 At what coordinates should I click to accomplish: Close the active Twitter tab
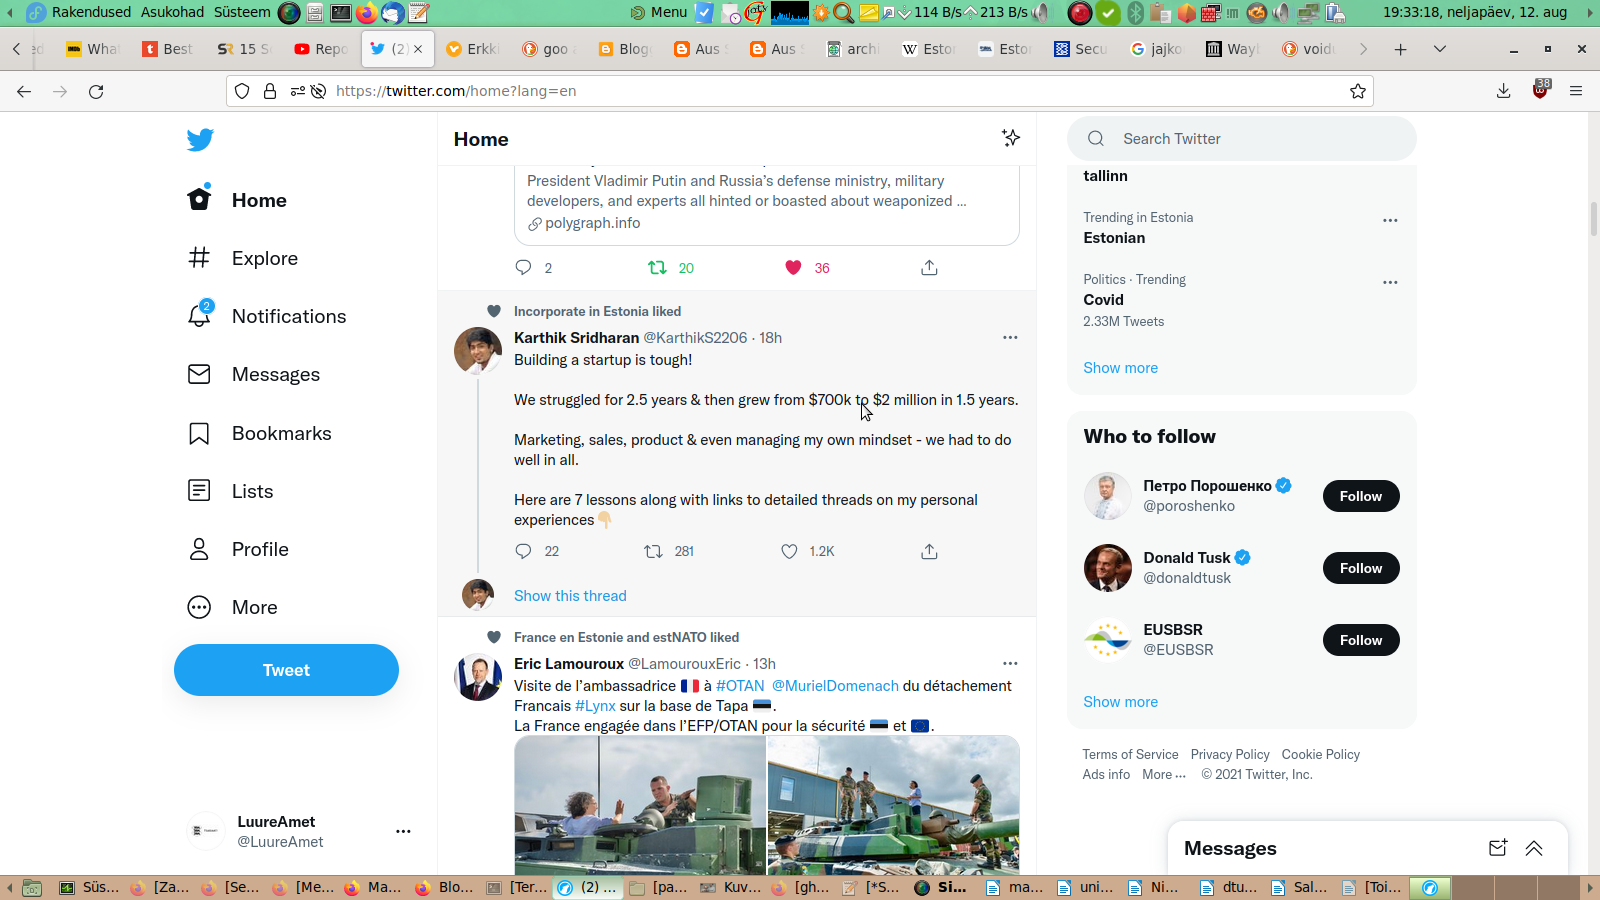tap(418, 49)
